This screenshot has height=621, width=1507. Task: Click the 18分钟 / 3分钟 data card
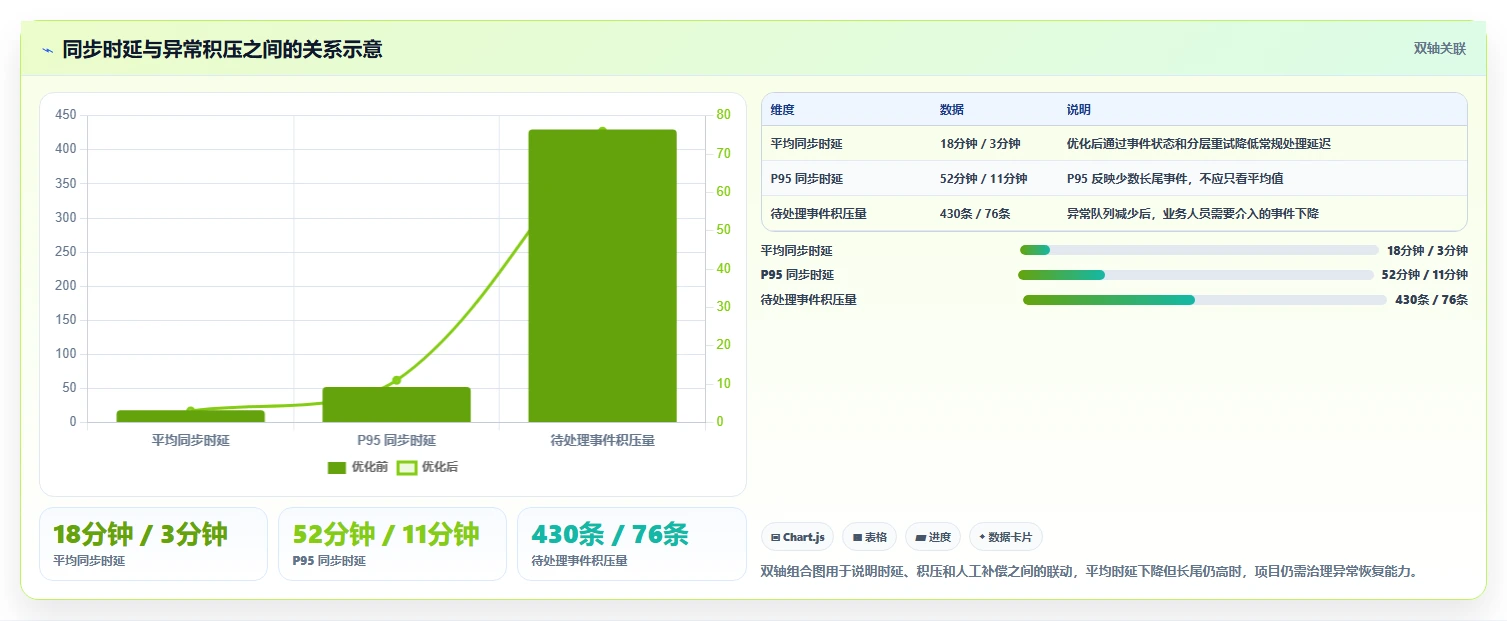click(x=153, y=544)
